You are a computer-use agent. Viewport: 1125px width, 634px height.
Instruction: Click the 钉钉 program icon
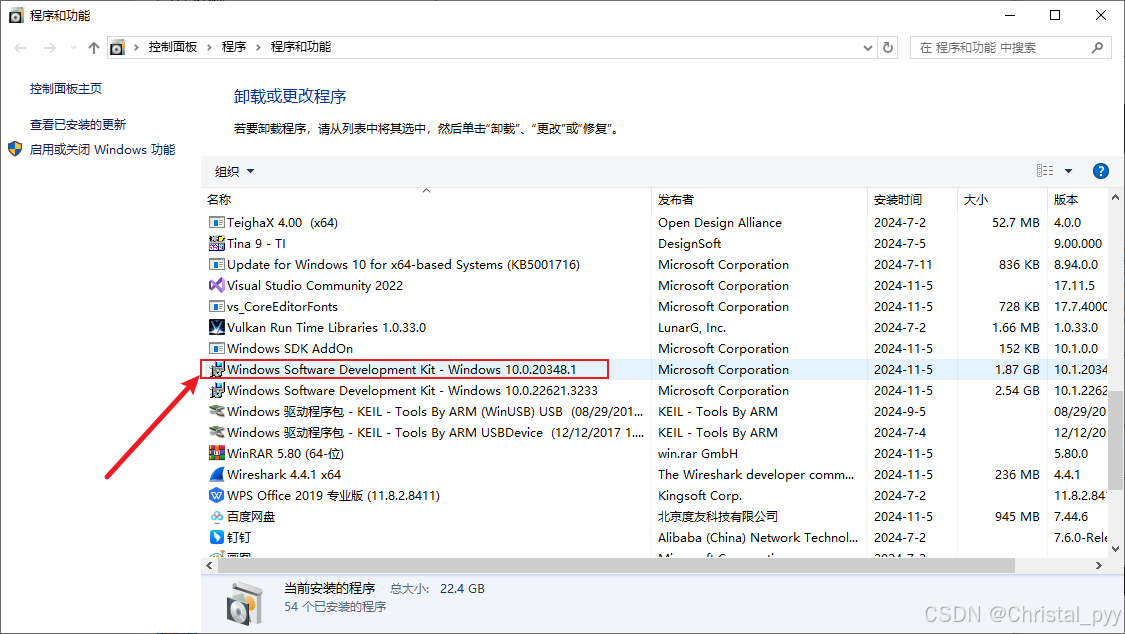pyautogui.click(x=216, y=538)
